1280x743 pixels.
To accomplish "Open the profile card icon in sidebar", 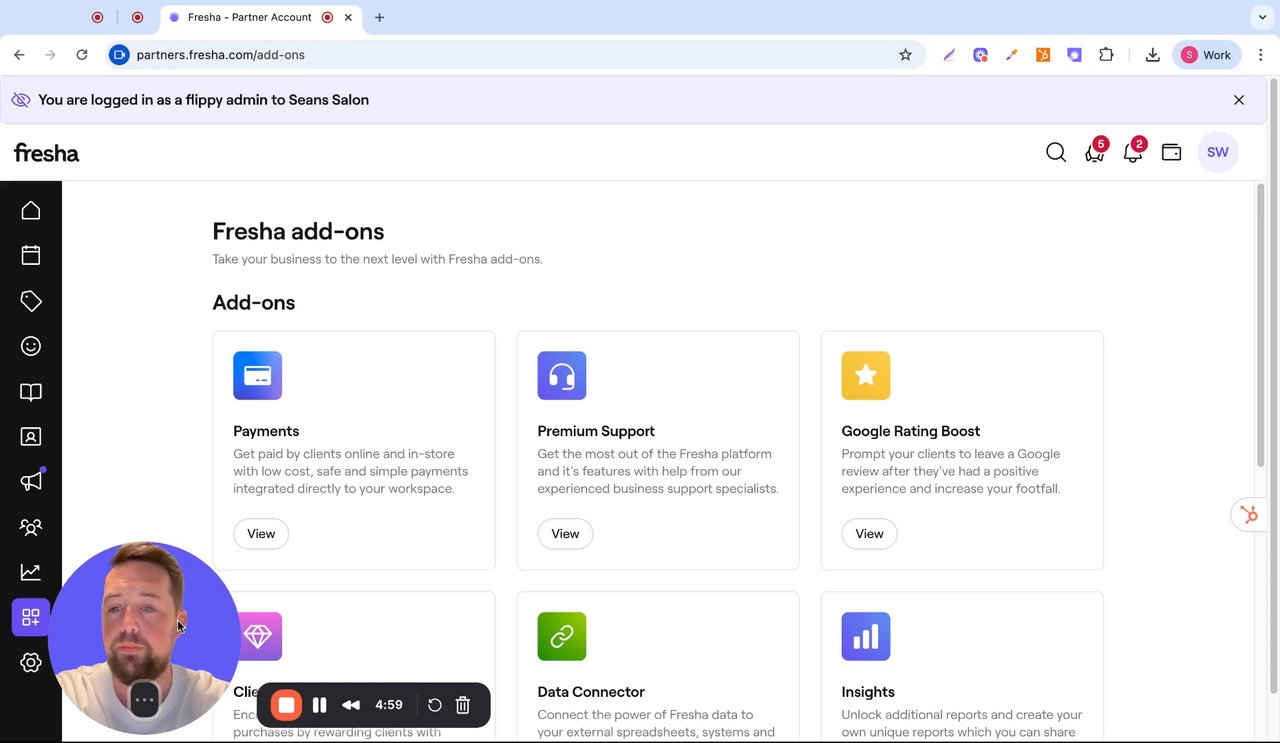I will point(31,437).
